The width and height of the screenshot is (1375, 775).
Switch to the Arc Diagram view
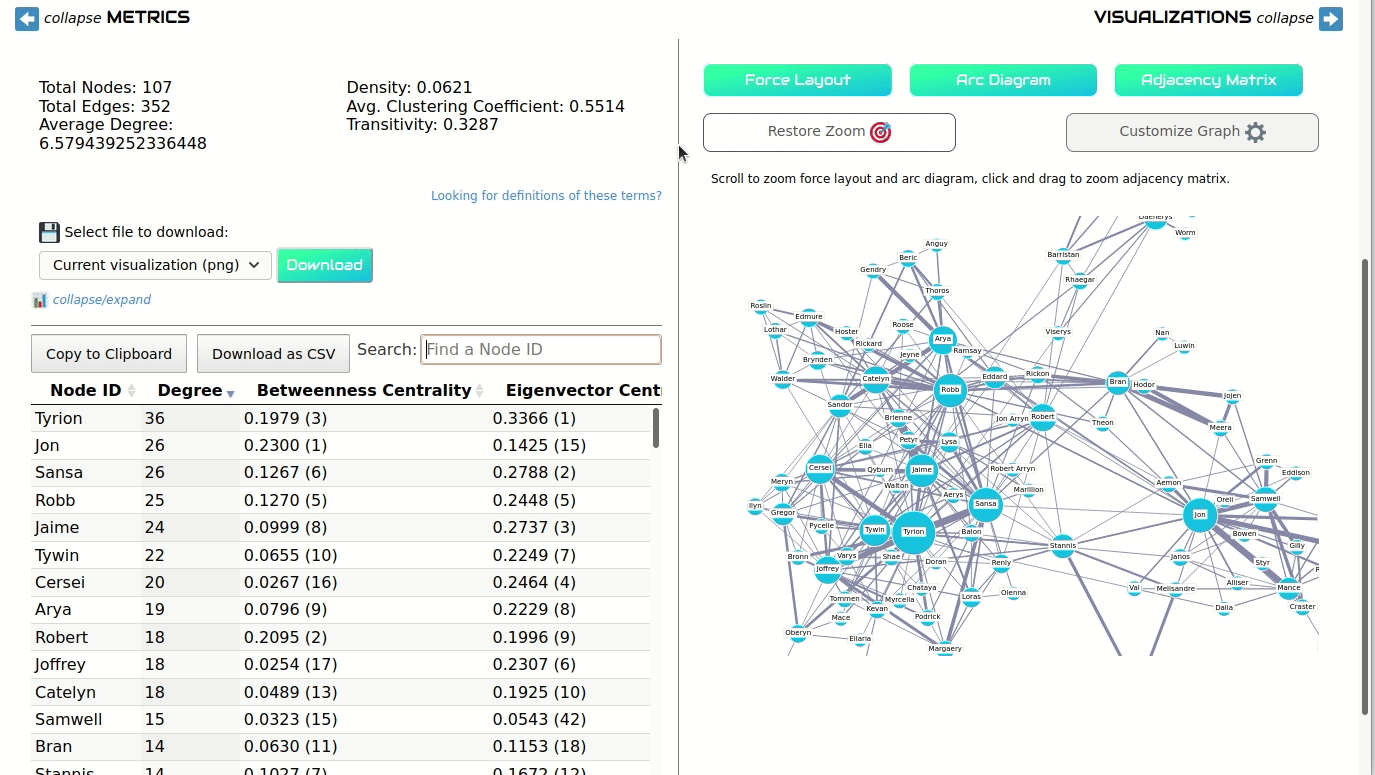[1003, 80]
